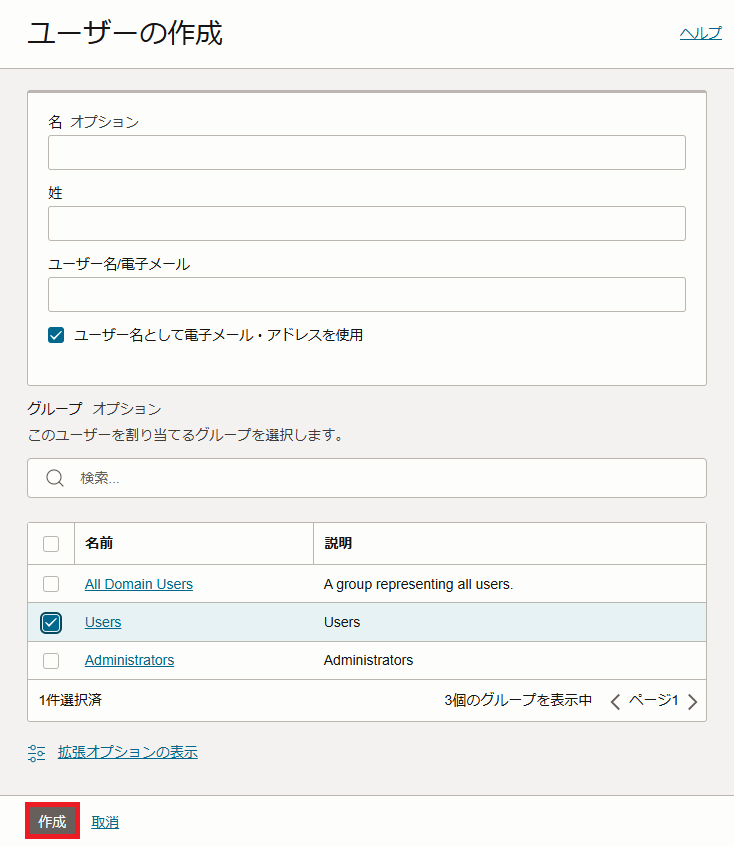The image size is (734, 846).
Task: Uncheck the Users group checkbox
Action: point(51,623)
